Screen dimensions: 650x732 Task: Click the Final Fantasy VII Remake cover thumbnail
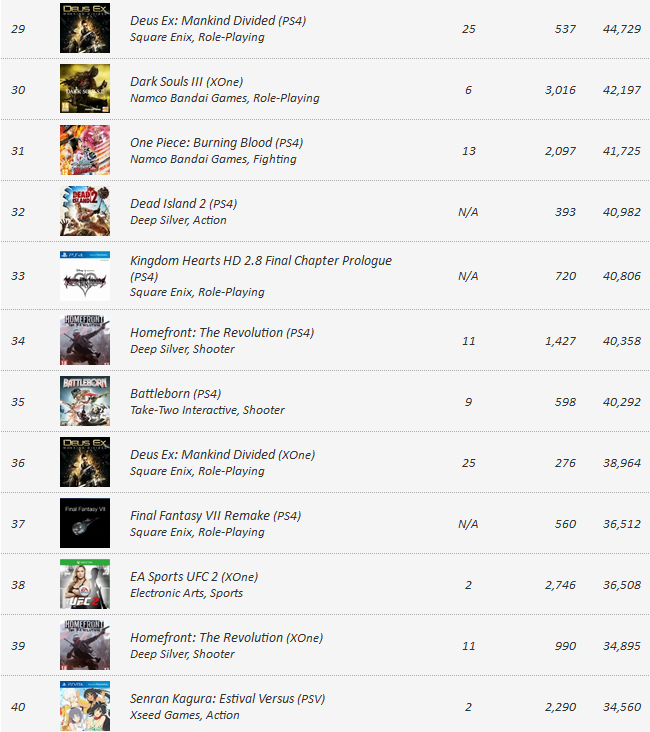click(x=85, y=523)
